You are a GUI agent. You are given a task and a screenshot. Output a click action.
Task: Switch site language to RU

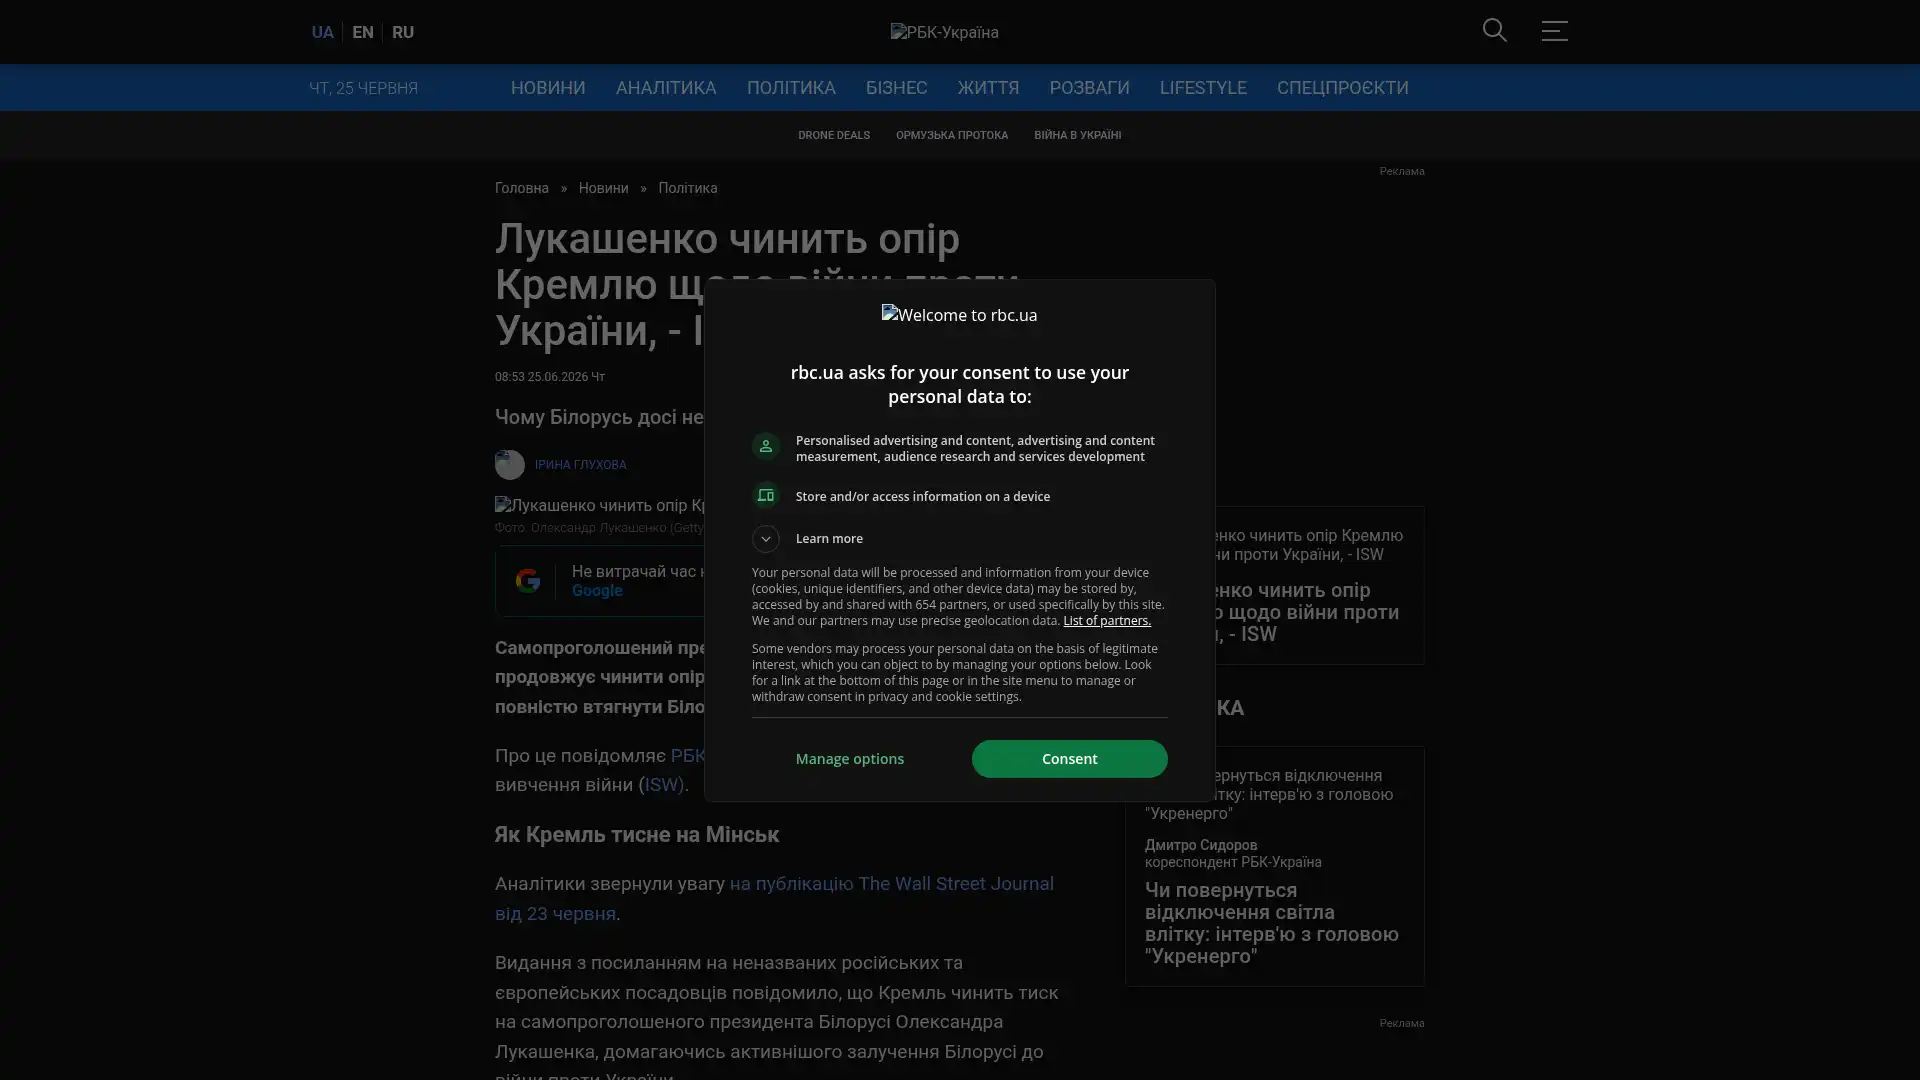[x=402, y=32]
